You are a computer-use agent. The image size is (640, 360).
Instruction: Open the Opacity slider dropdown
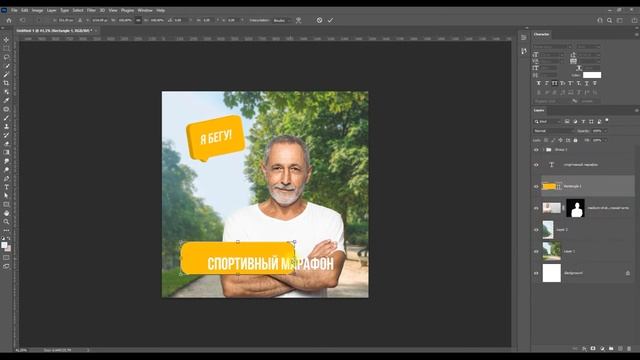pyautogui.click(x=605, y=131)
